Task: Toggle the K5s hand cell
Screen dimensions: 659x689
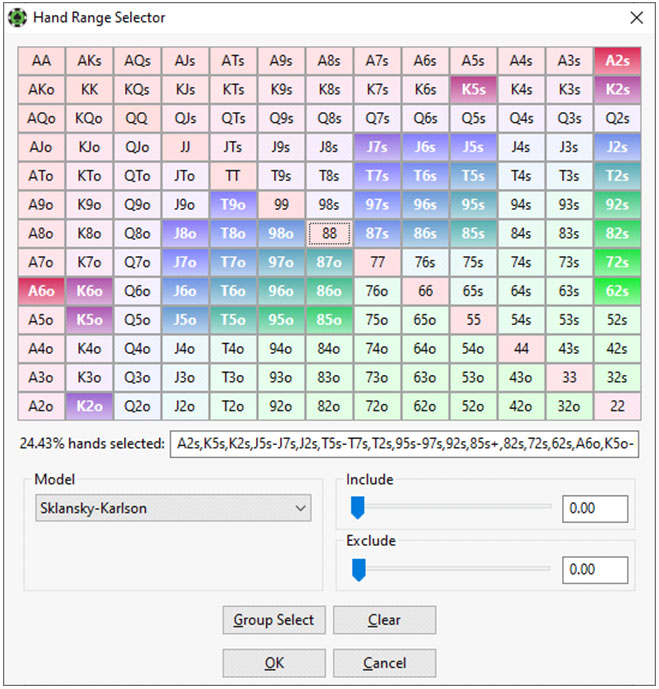Action: 473,89
